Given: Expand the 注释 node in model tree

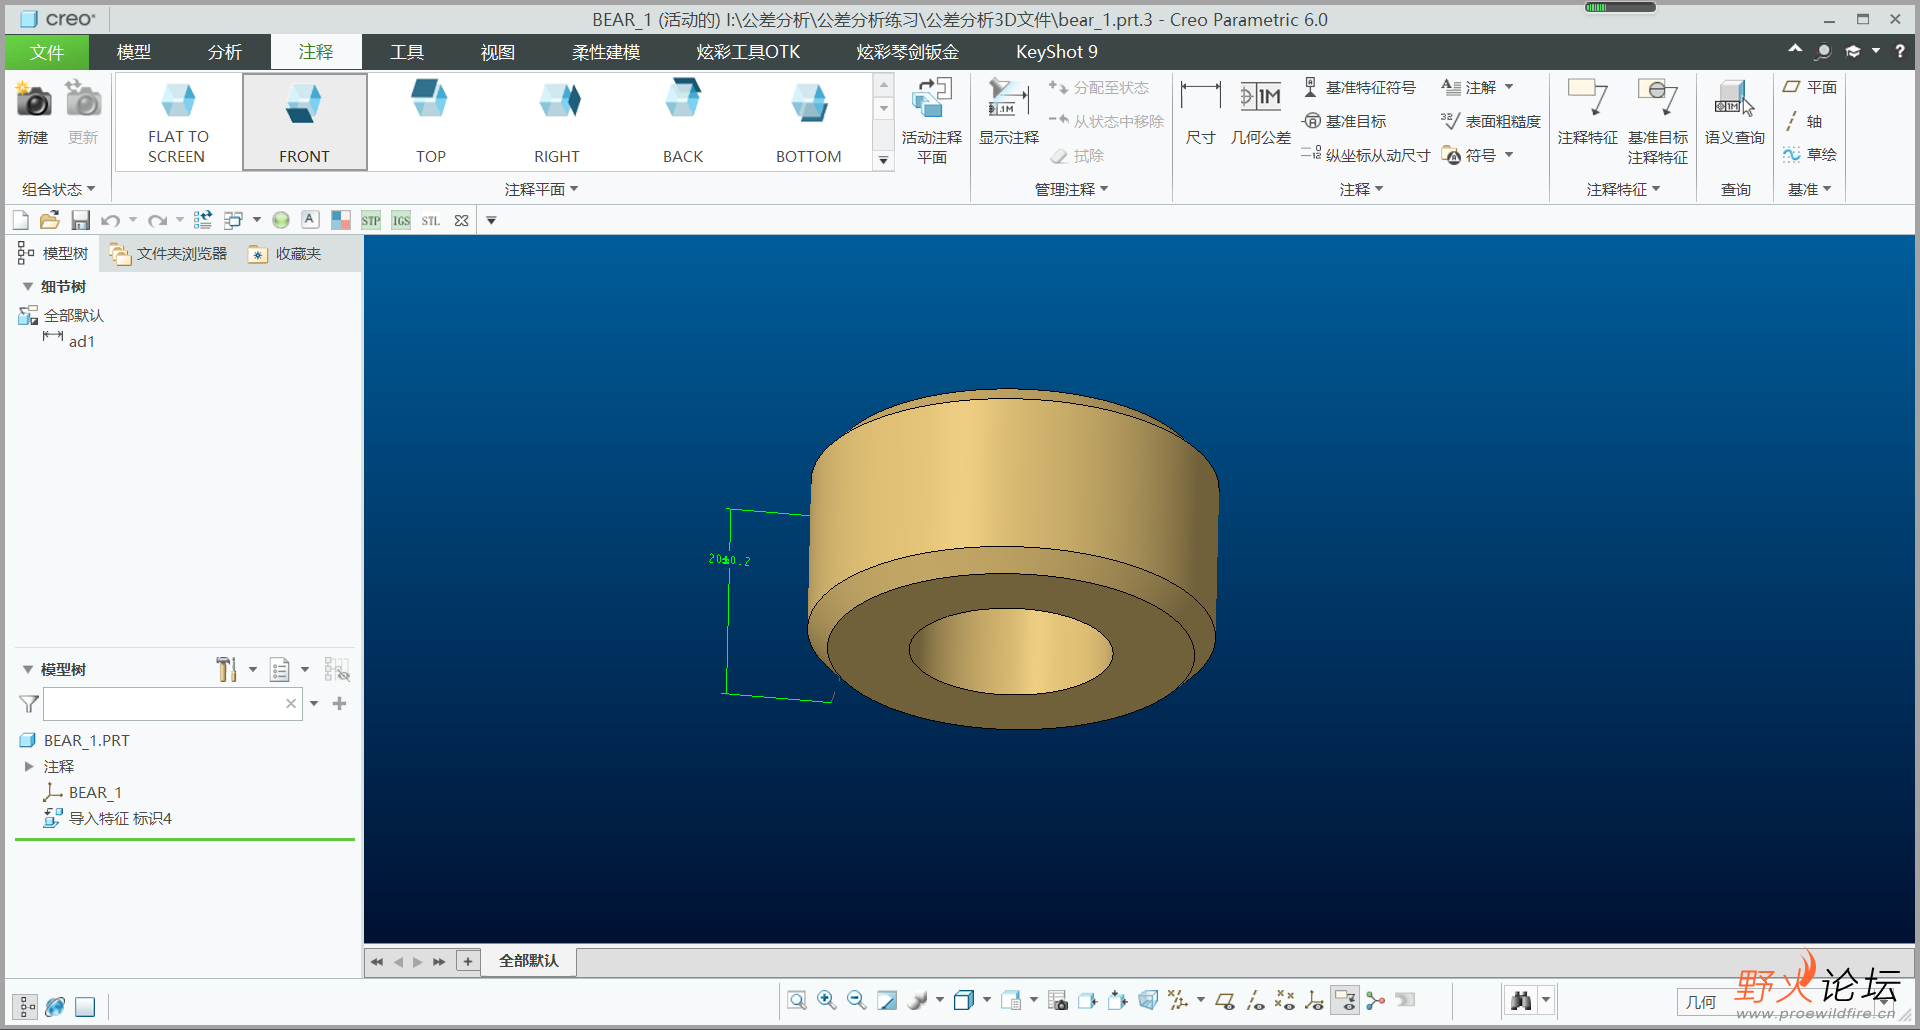Looking at the screenshot, I should point(29,766).
